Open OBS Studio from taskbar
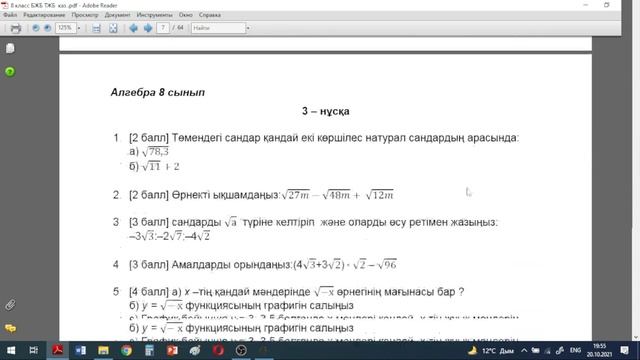The image size is (640, 360). (241, 351)
